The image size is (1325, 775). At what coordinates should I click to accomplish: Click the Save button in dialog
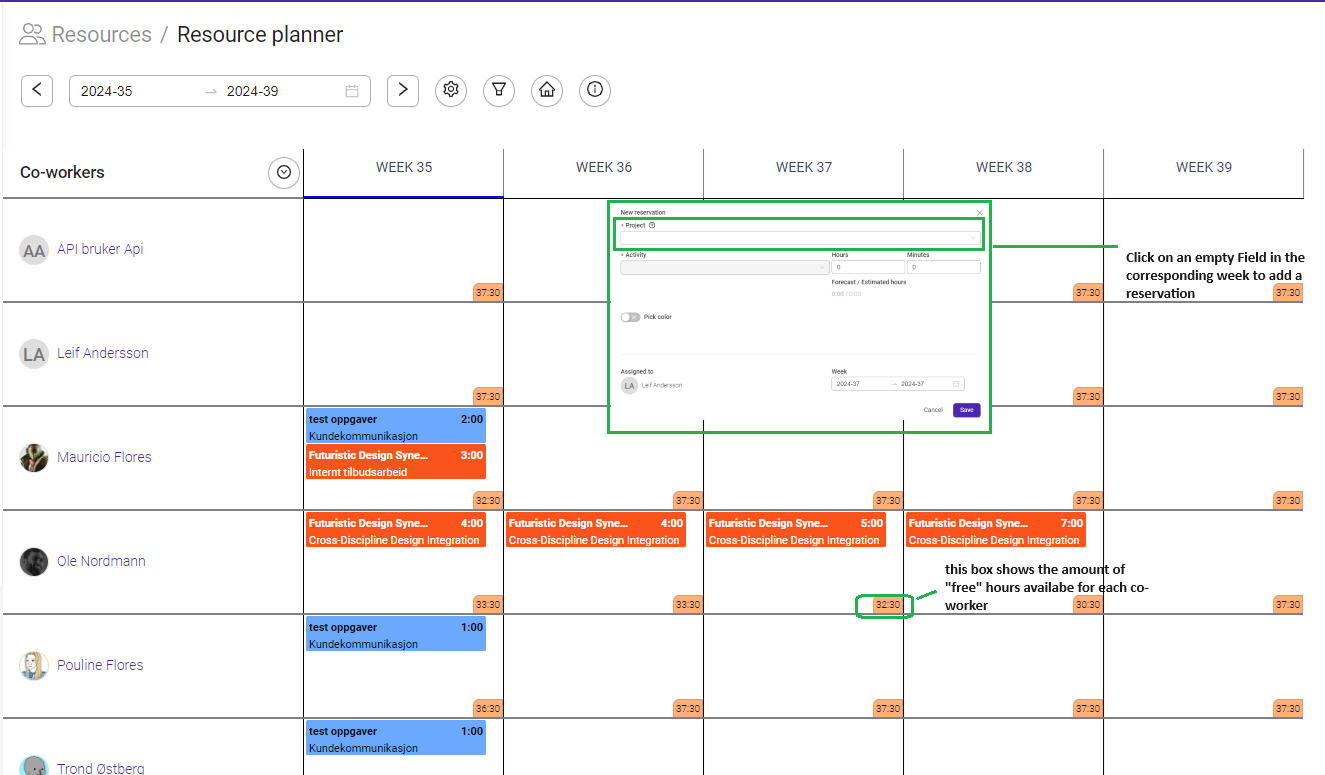click(966, 410)
